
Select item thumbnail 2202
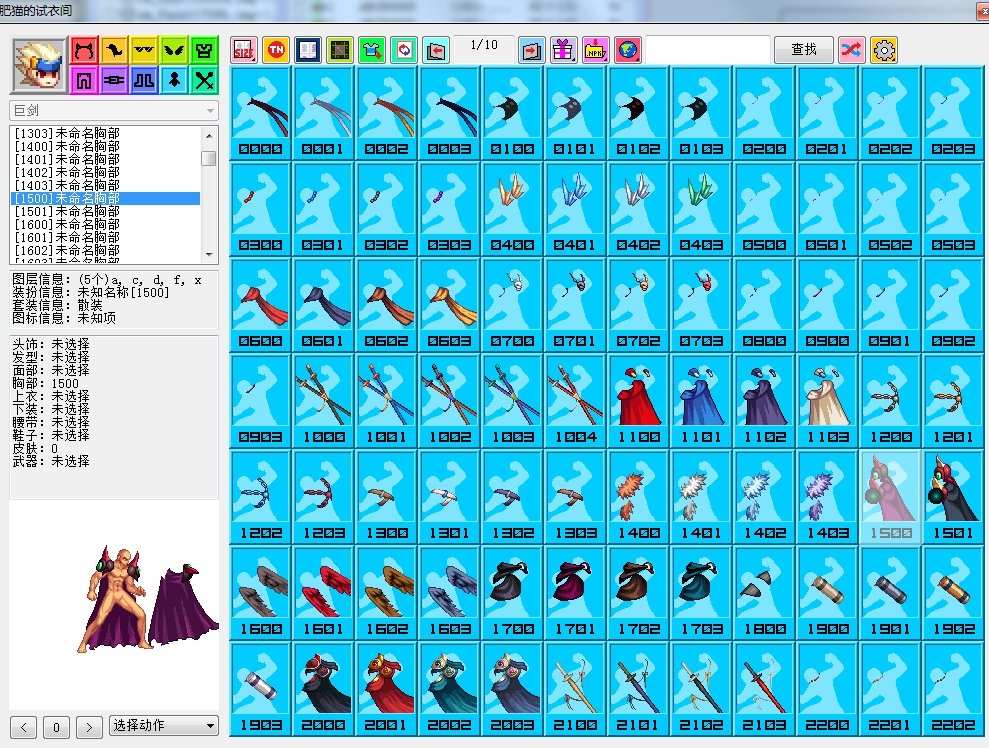tap(953, 689)
